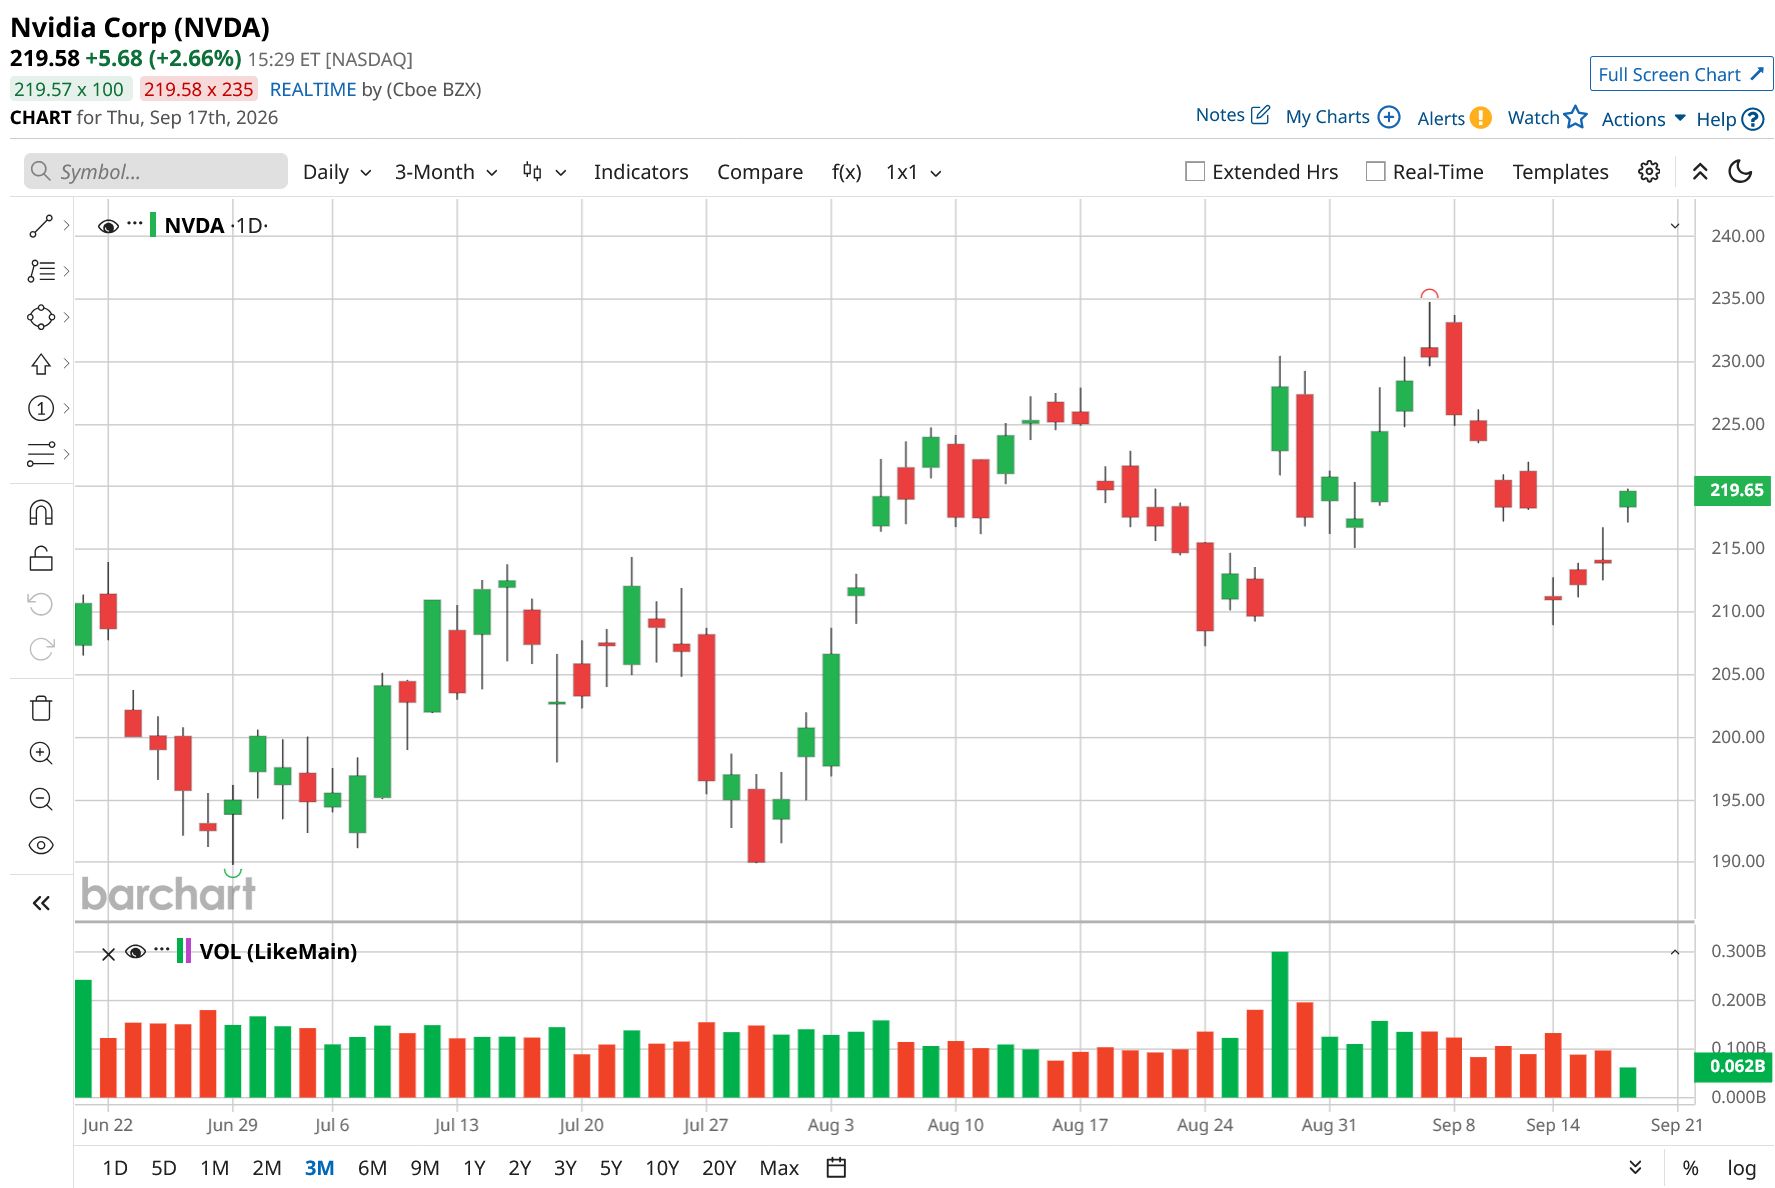
Task: Tick the Real-Time checkbox
Action: tap(1376, 172)
